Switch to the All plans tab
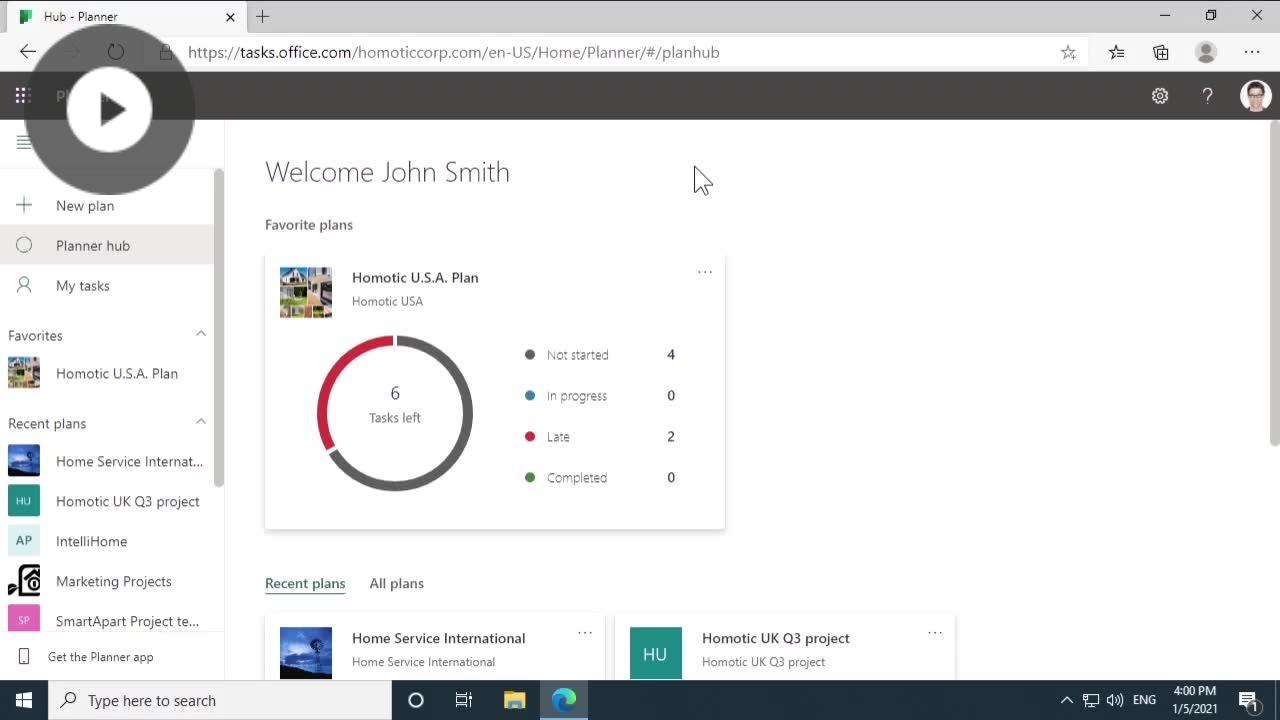Viewport: 1280px width, 720px height. coord(396,583)
